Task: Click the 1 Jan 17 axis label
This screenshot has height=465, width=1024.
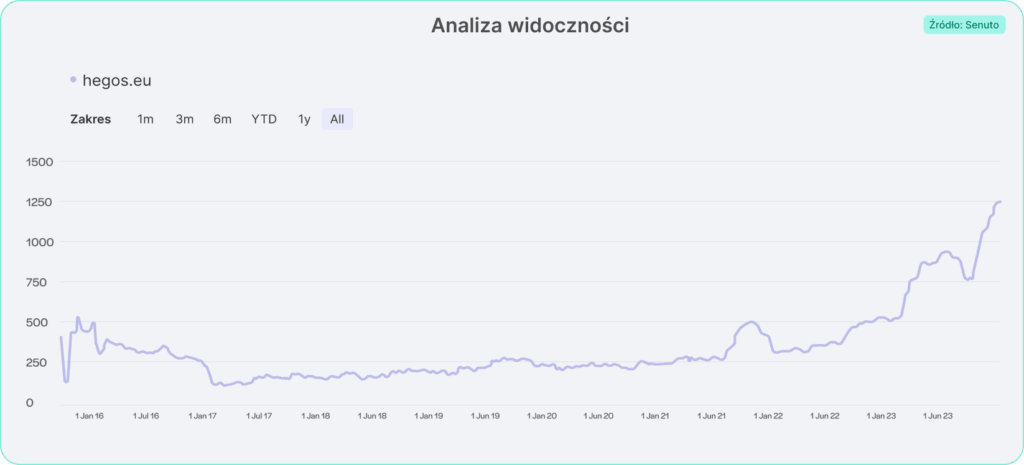Action: (x=204, y=415)
